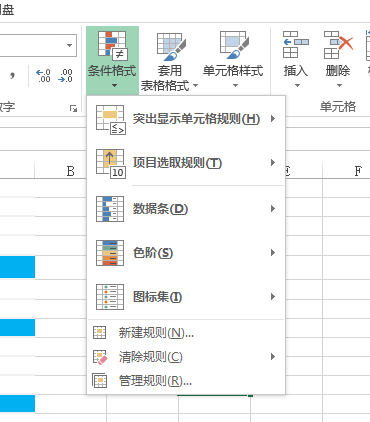This screenshot has width=370, height=422.
Task: Click the 删除 delete cells icon
Action: click(338, 45)
